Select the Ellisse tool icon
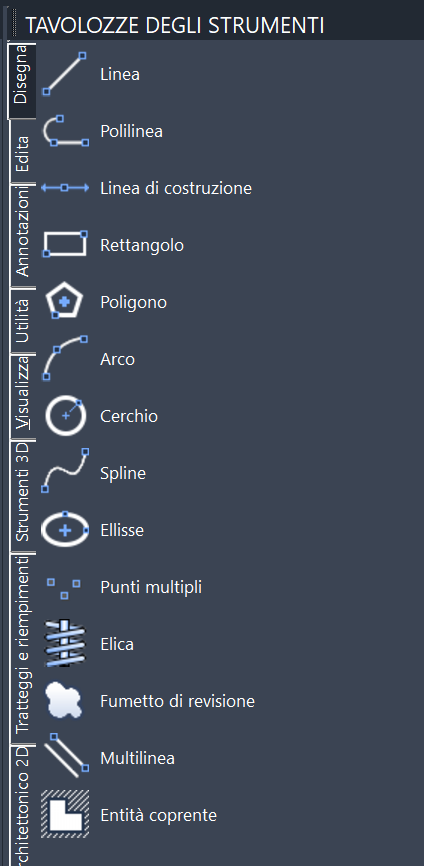Screen dimensions: 424x866 click(x=65, y=530)
